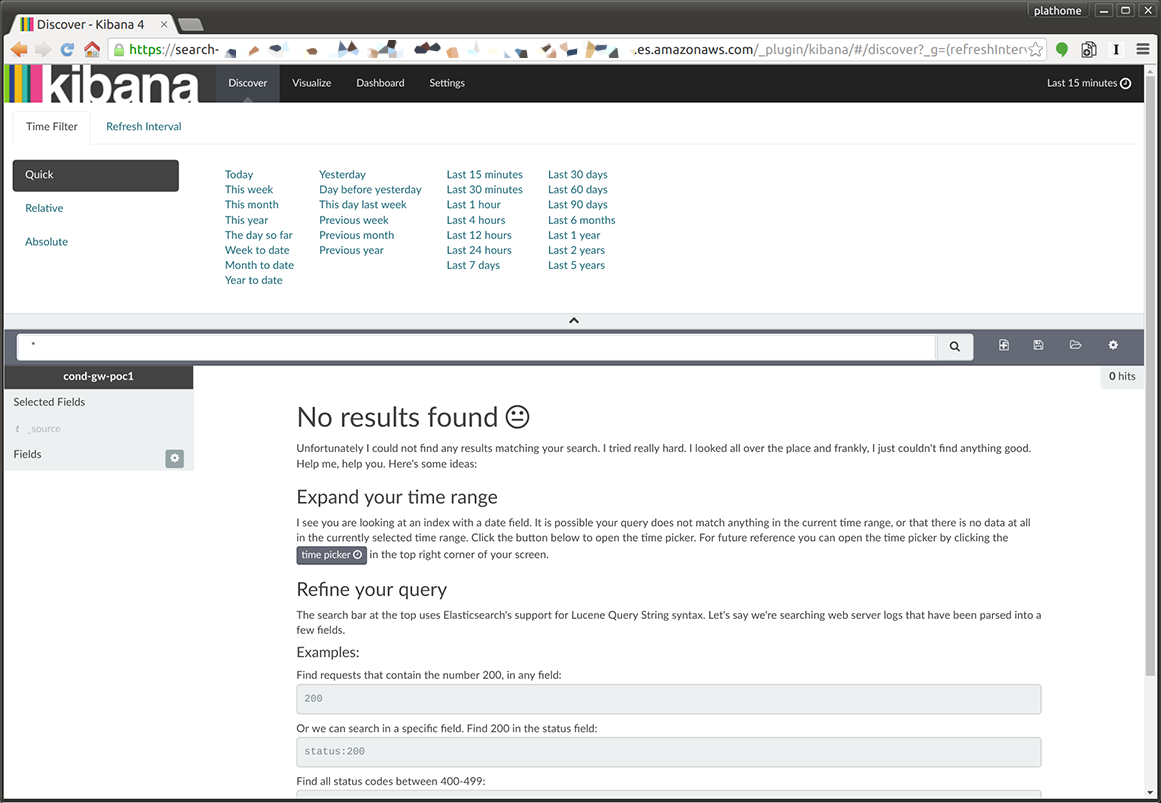This screenshot has height=803, width=1161.
Task: Select the Quick time filter mode
Action: (x=96, y=175)
